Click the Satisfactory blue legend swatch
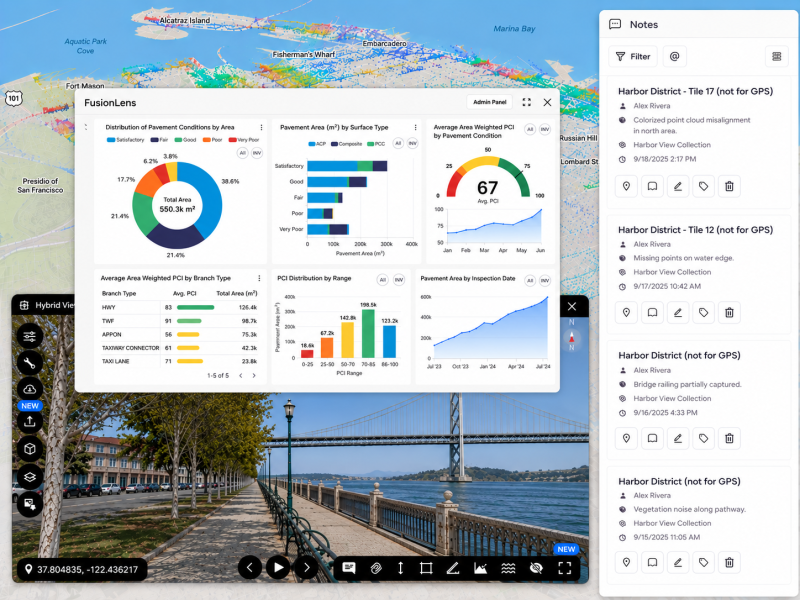 pos(111,140)
